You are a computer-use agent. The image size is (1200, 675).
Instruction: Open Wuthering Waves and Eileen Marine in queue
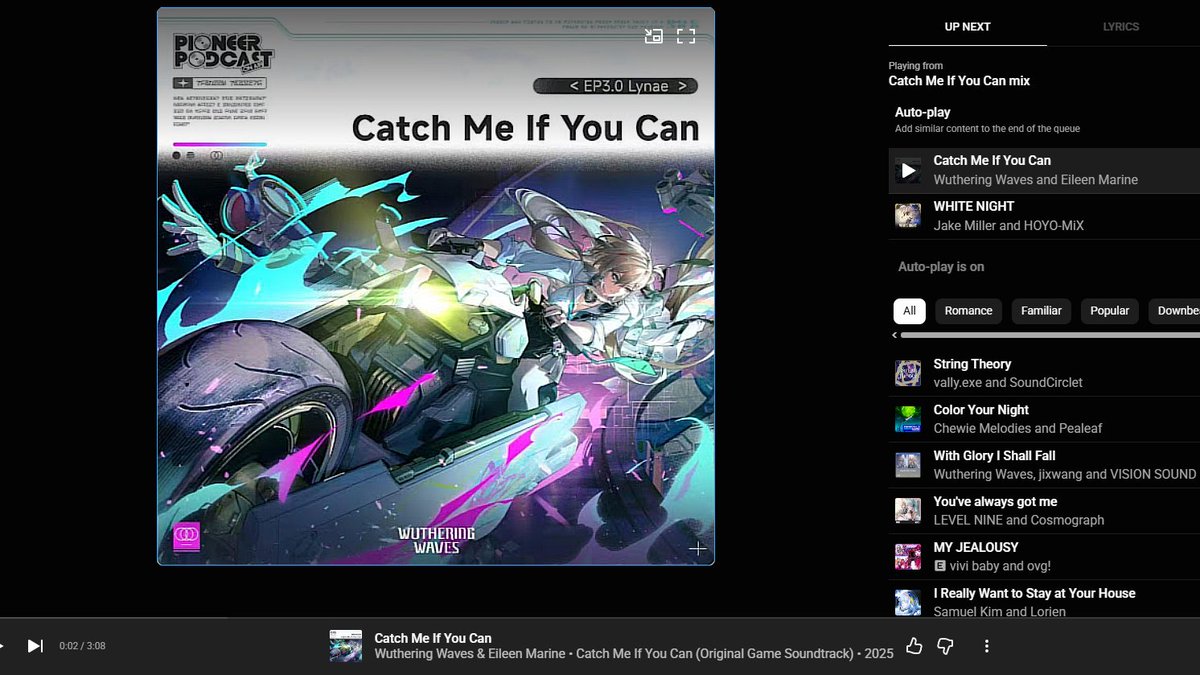(x=1036, y=180)
